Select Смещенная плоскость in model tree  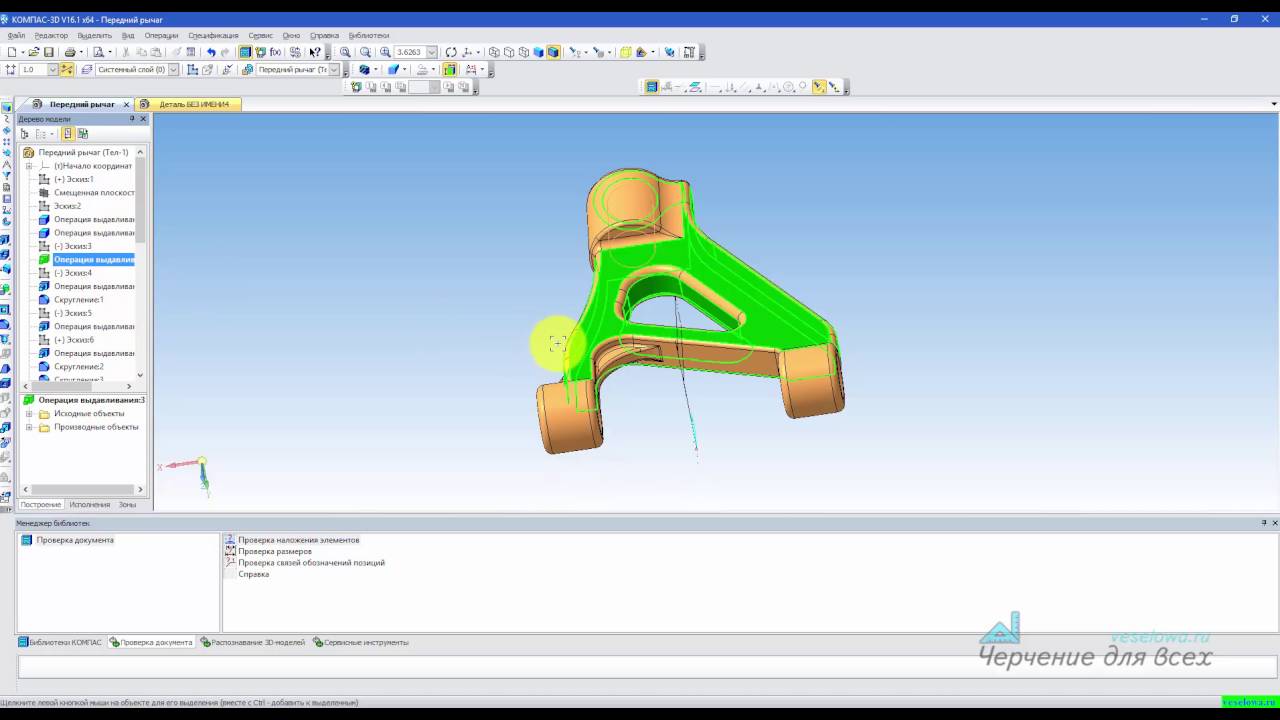click(94, 193)
